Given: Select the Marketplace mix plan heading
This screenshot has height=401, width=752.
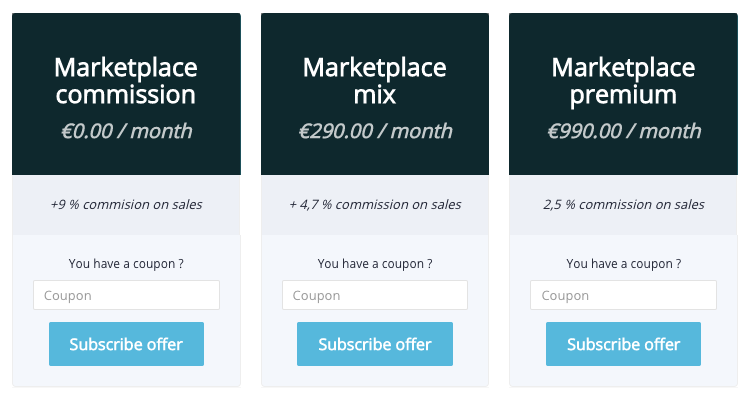Looking at the screenshot, I should click(x=375, y=81).
